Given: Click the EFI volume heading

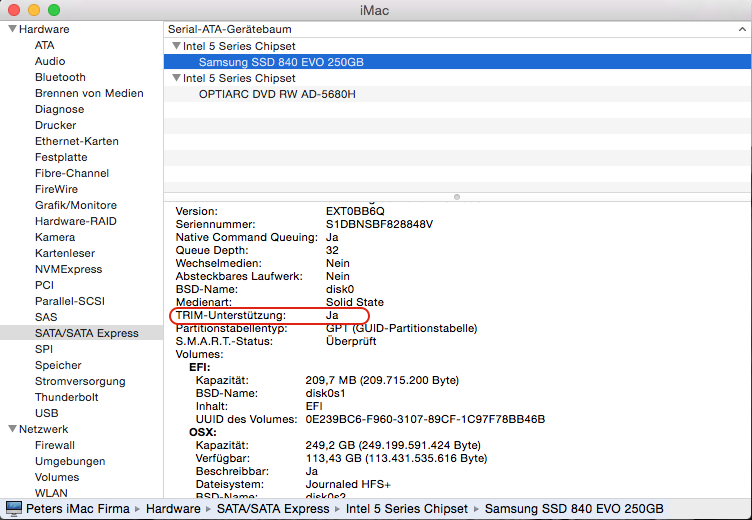Looking at the screenshot, I should tap(200, 367).
